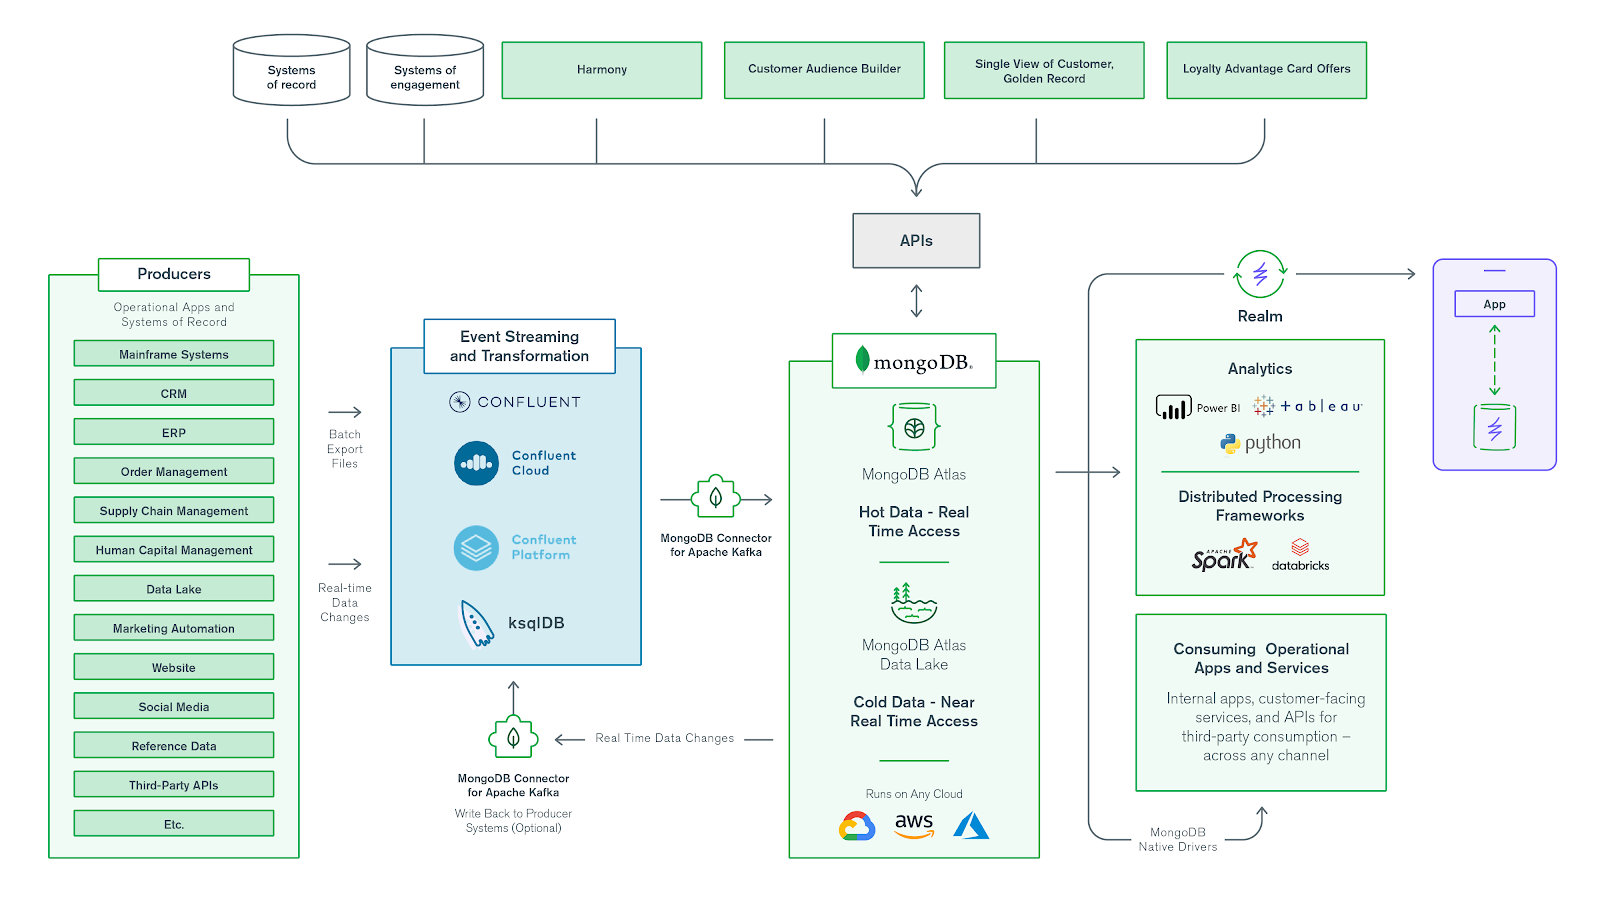Click the ksqlDB rocket icon
Image resolution: width=1600 pixels, height=900 pixels.
[x=476, y=624]
